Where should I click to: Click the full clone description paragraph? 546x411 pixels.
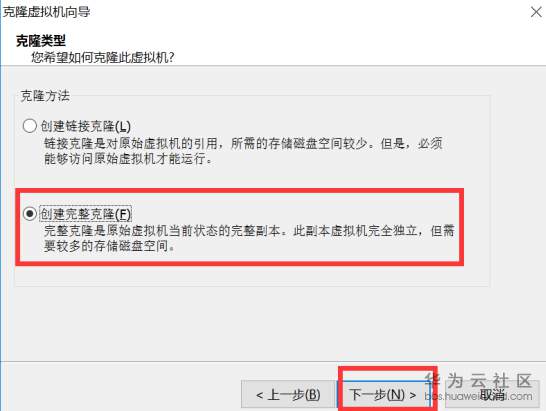tap(249, 238)
